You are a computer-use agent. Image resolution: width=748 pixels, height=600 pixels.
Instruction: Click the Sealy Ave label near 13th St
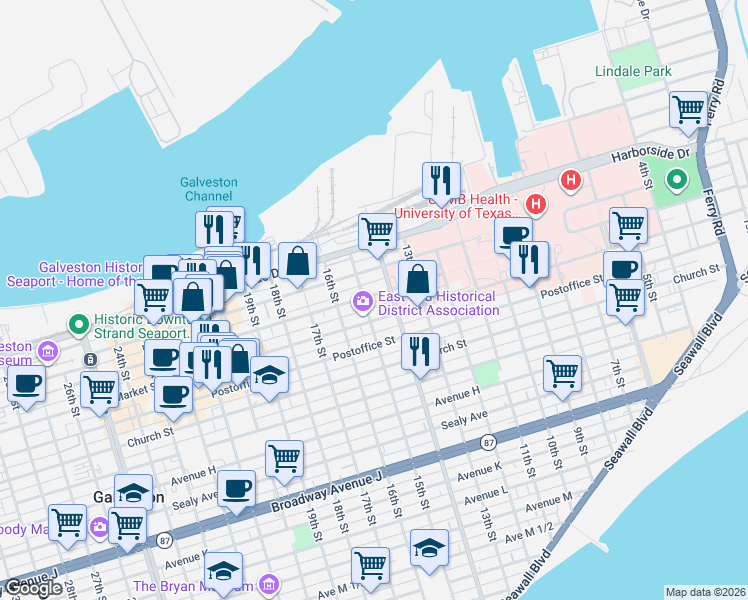pyautogui.click(x=464, y=420)
